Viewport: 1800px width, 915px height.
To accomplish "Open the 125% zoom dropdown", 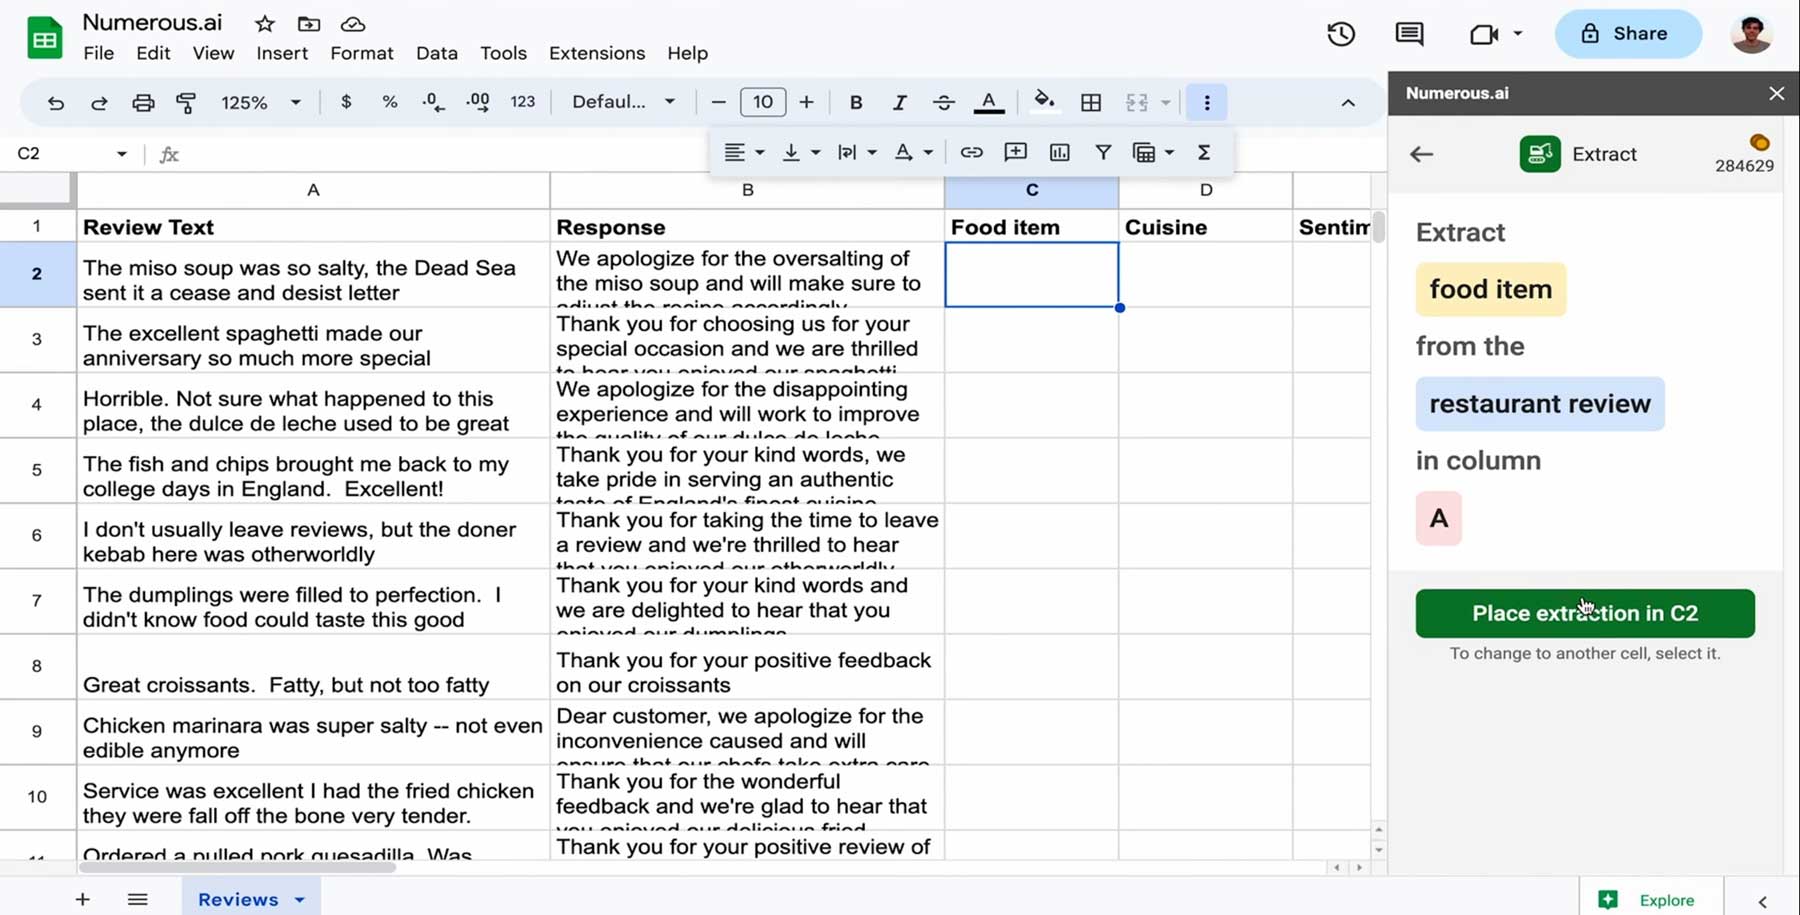I will click(260, 102).
